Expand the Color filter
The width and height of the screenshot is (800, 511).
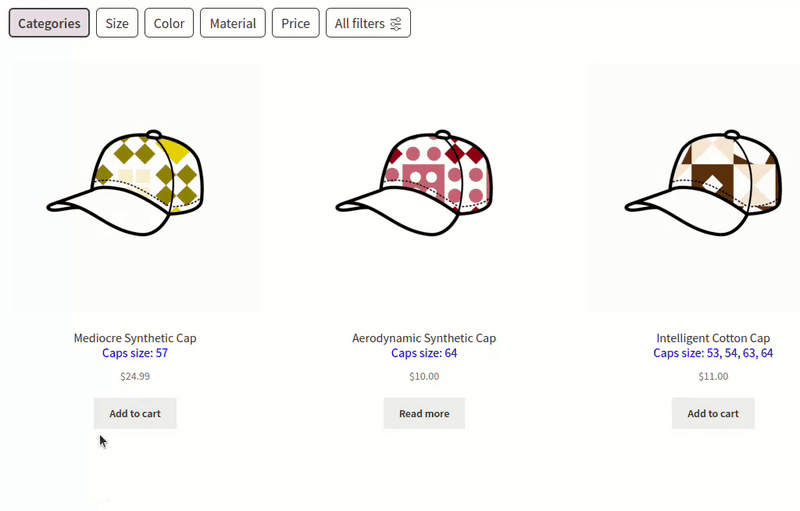[x=169, y=23]
